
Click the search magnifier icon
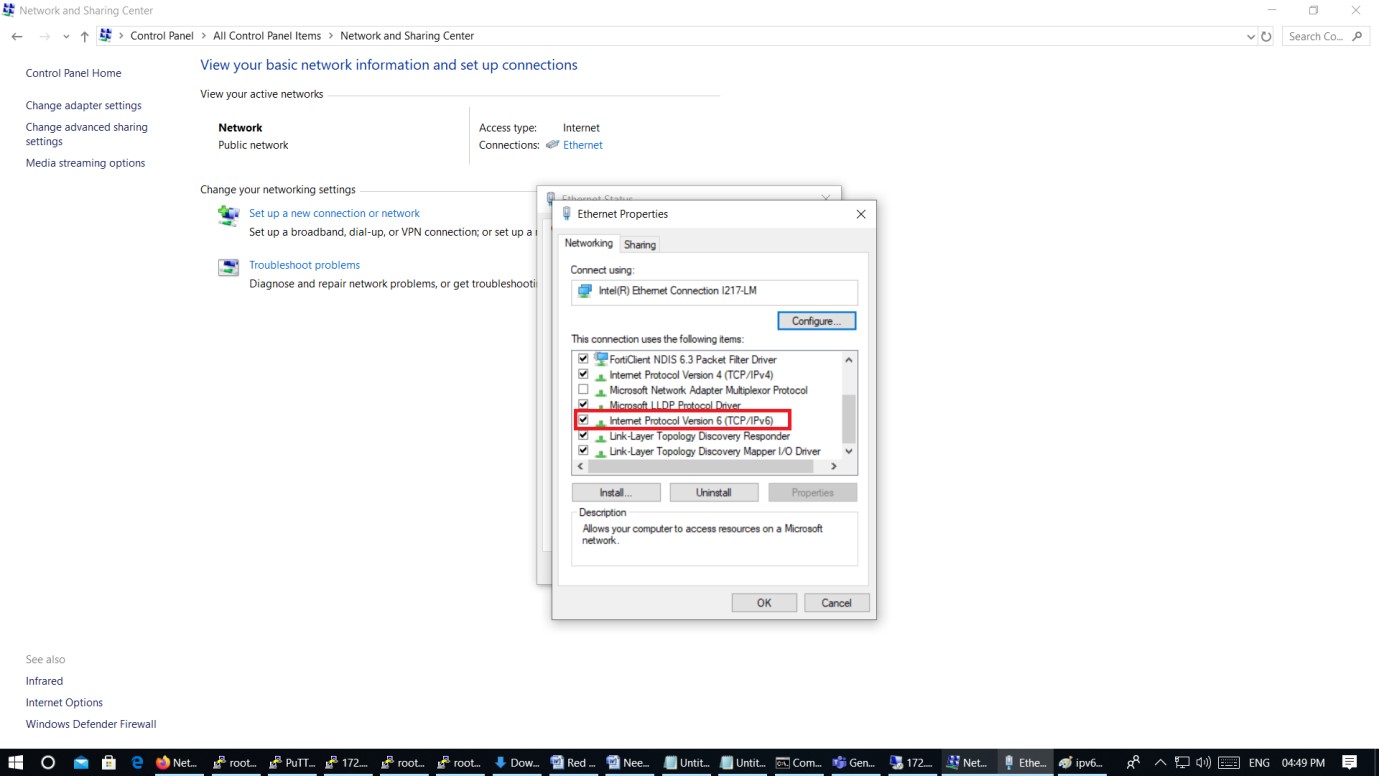1357,36
